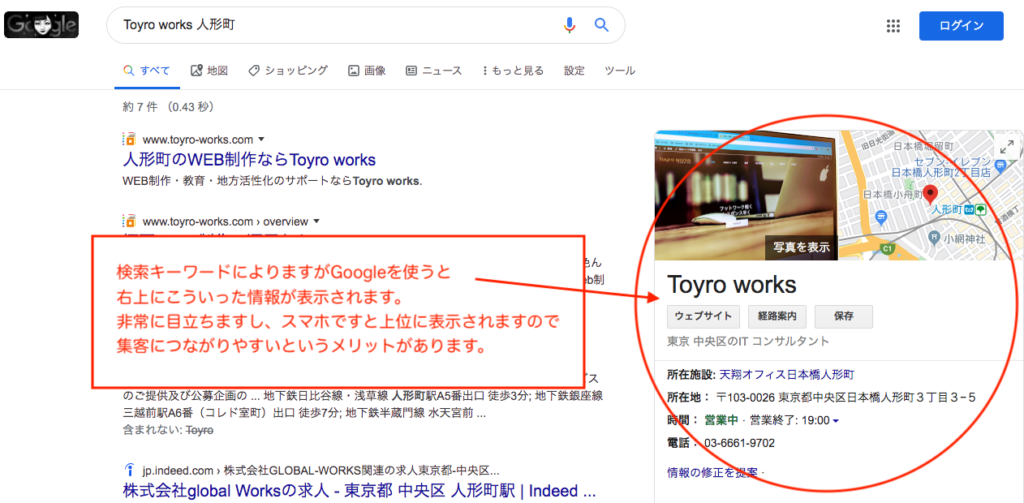Click the www.toyro-works.com URL text in first result
The width and height of the screenshot is (1024, 503).
[198, 139]
